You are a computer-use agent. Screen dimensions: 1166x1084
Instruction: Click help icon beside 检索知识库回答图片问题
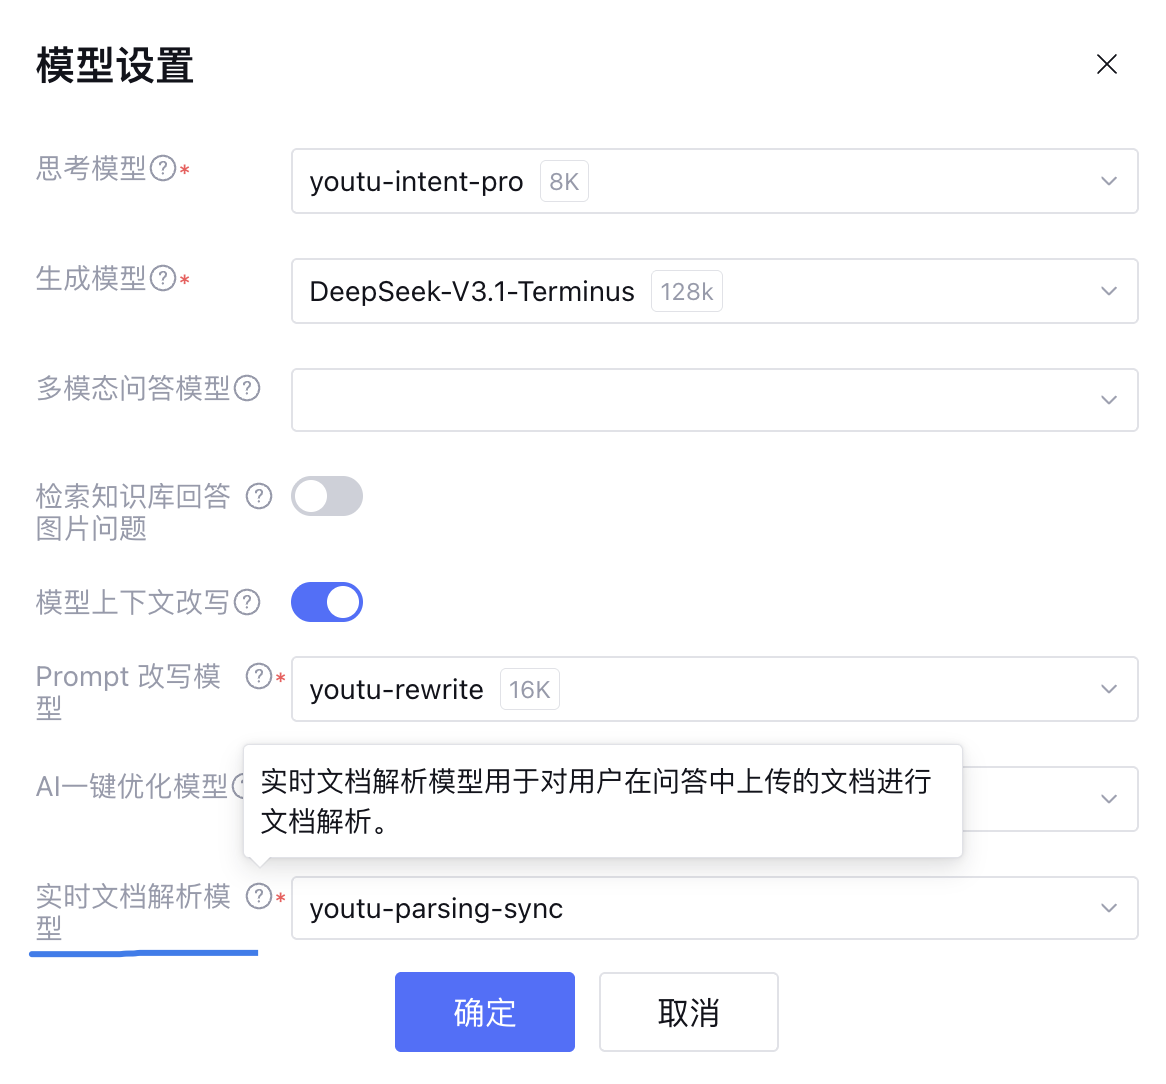[259, 496]
